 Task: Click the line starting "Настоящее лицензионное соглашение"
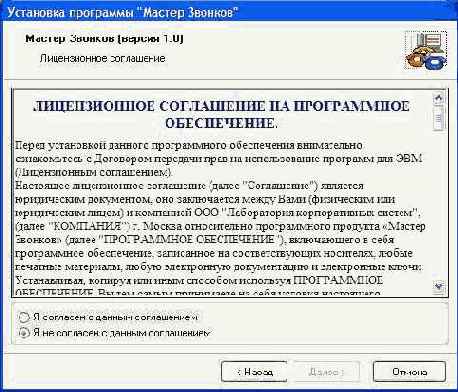(189, 186)
